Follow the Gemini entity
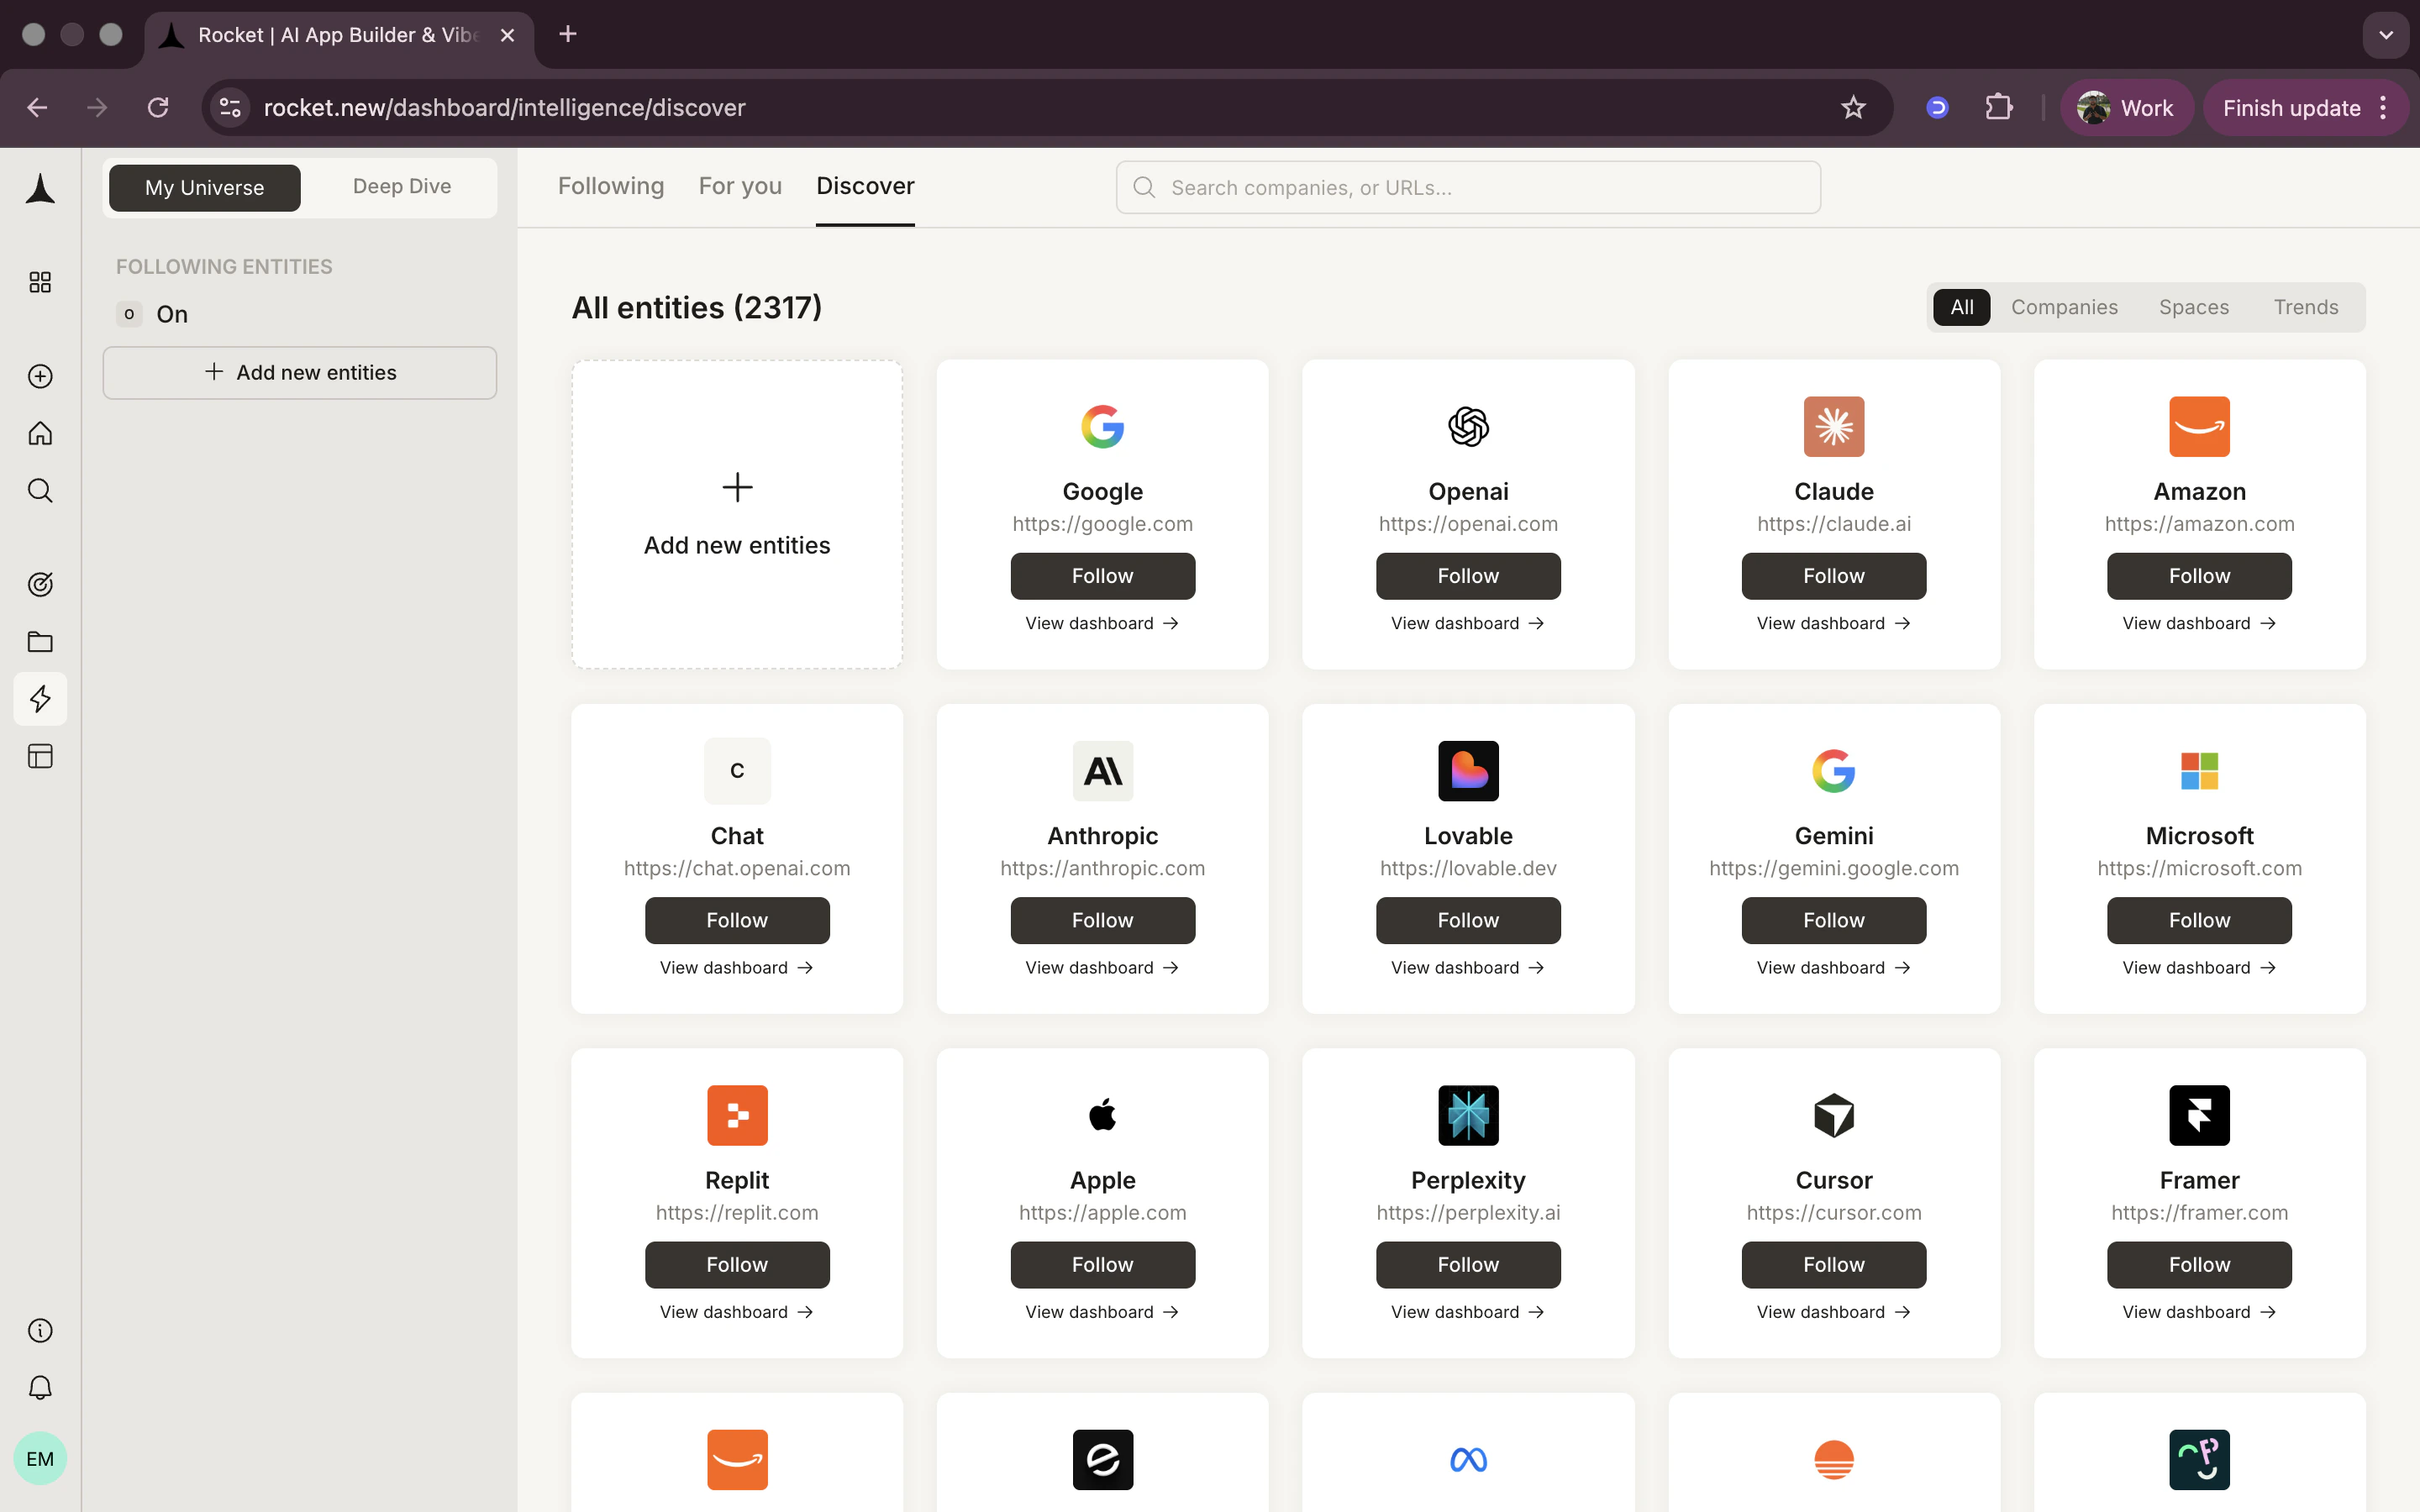Screen dimensions: 2420x1512 point(1833,920)
